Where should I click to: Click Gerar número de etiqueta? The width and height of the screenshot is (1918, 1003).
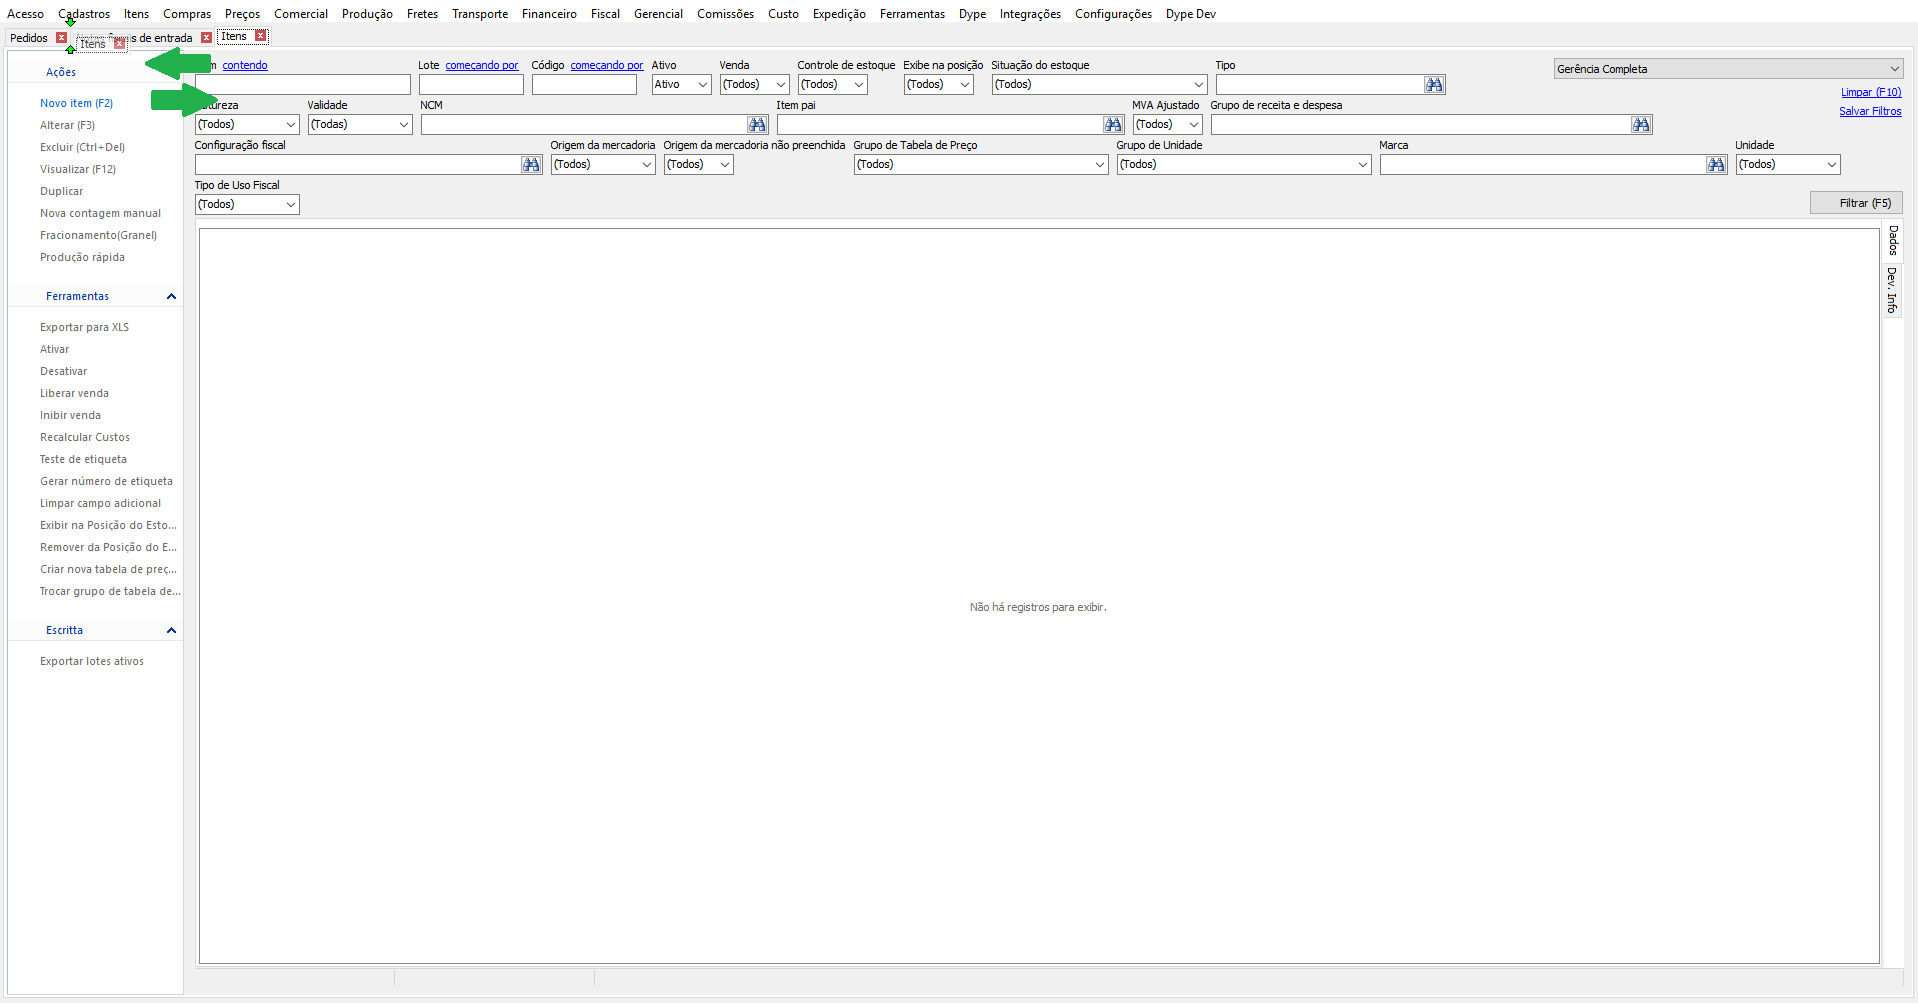click(106, 481)
